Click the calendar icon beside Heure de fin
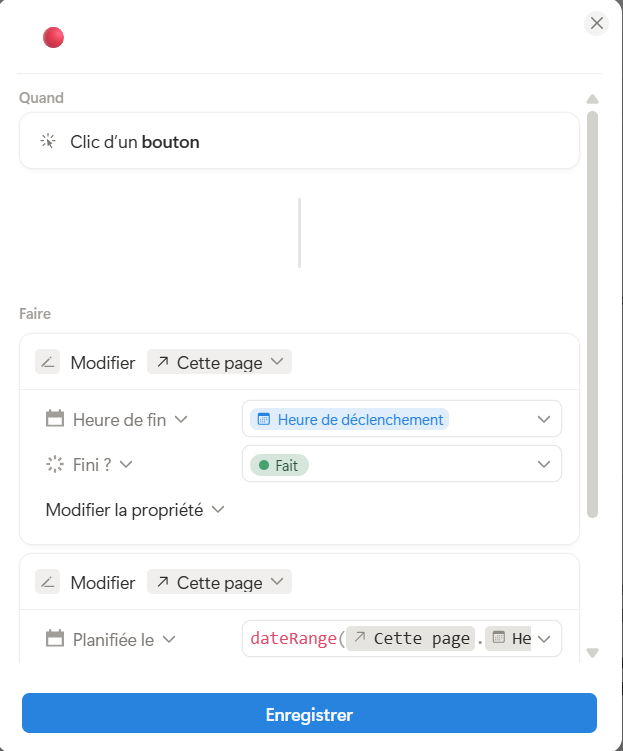This screenshot has width=623, height=751. point(55,419)
